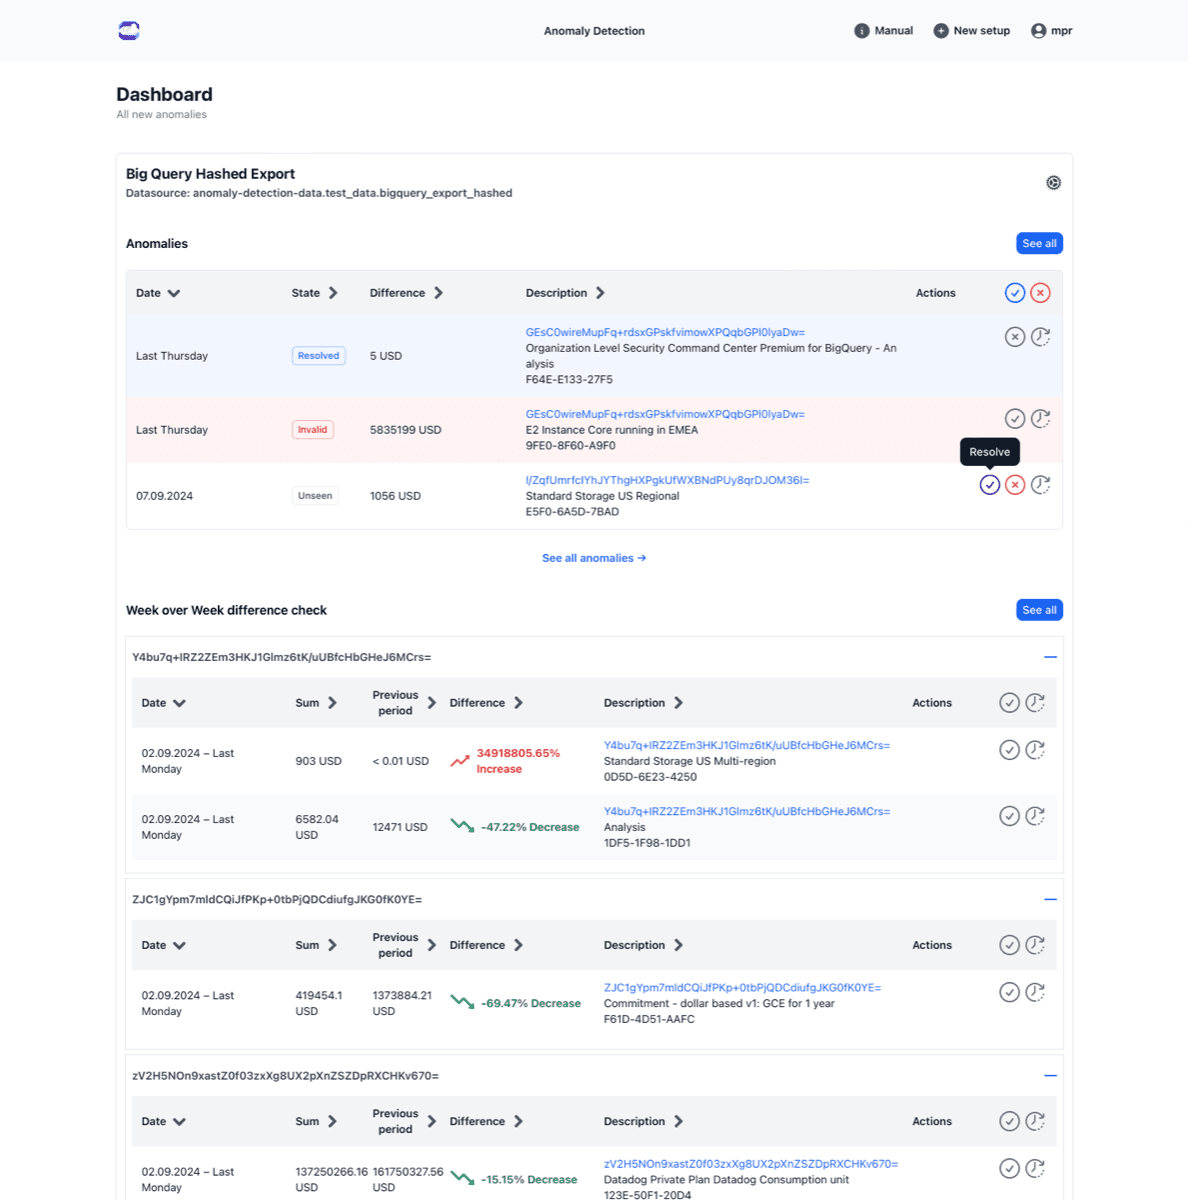Check off the -47.22% Decrease row

pyautogui.click(x=1009, y=816)
